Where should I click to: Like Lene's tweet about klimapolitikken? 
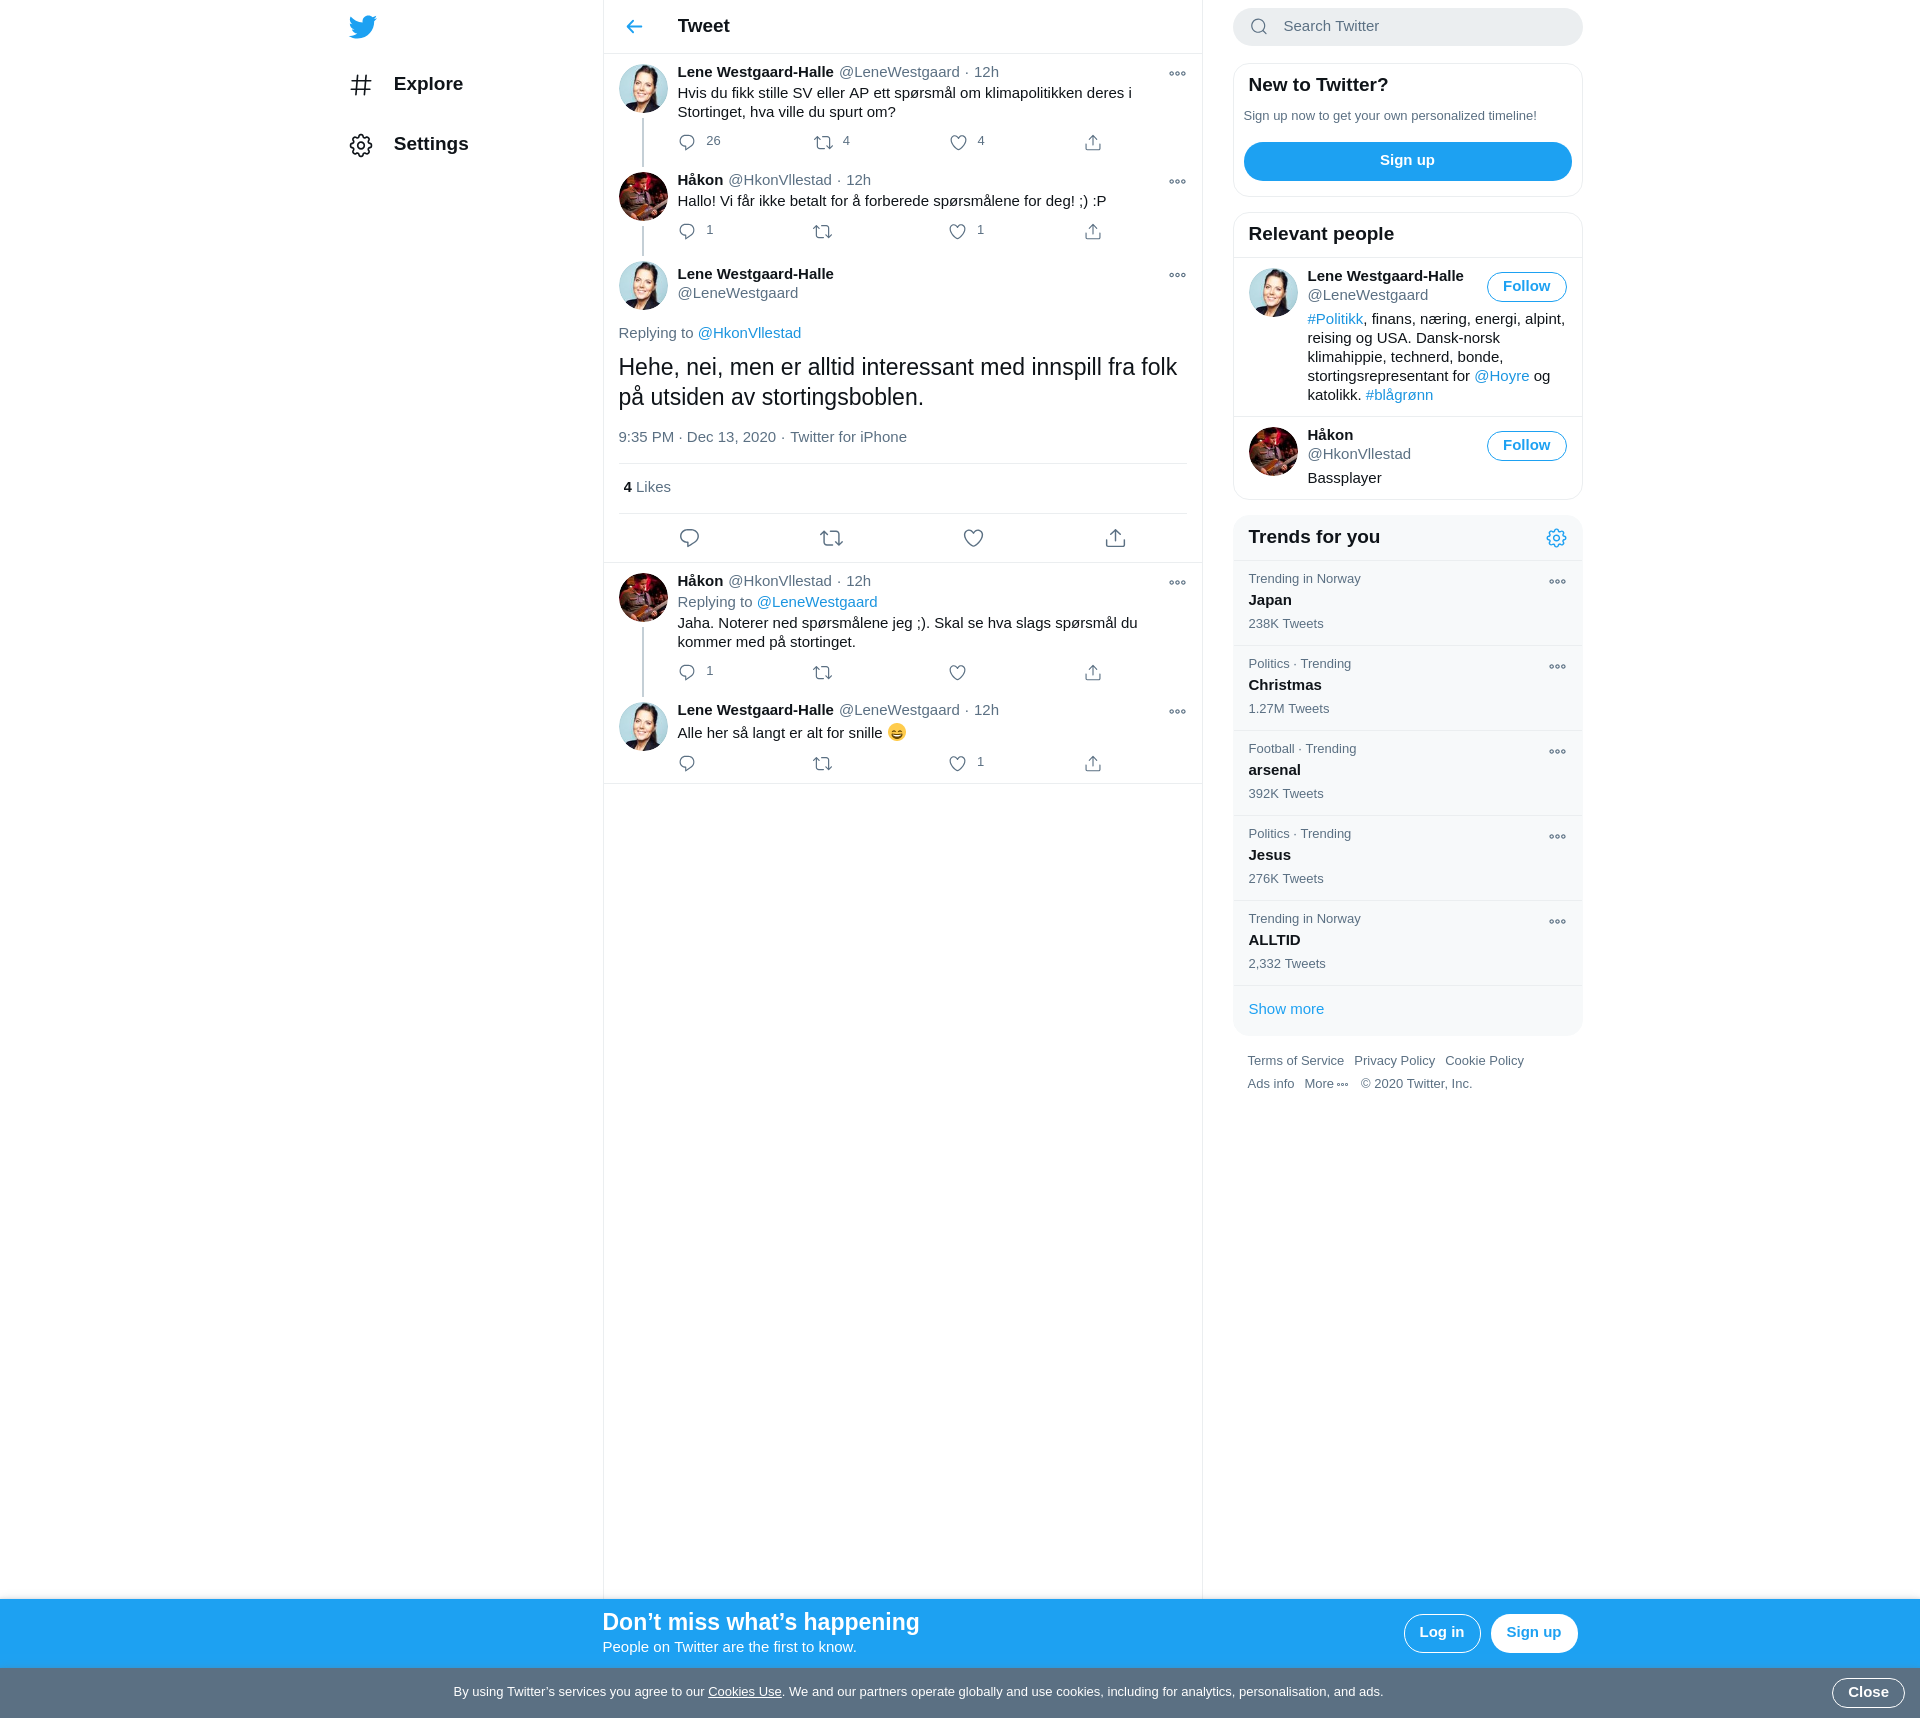tap(958, 143)
